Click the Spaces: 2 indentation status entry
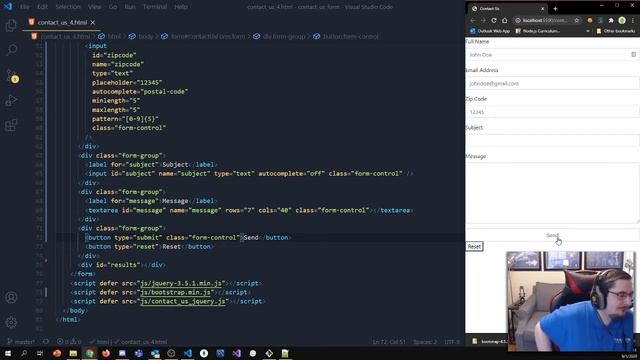Image resolution: width=640 pixels, height=360 pixels. tap(424, 342)
